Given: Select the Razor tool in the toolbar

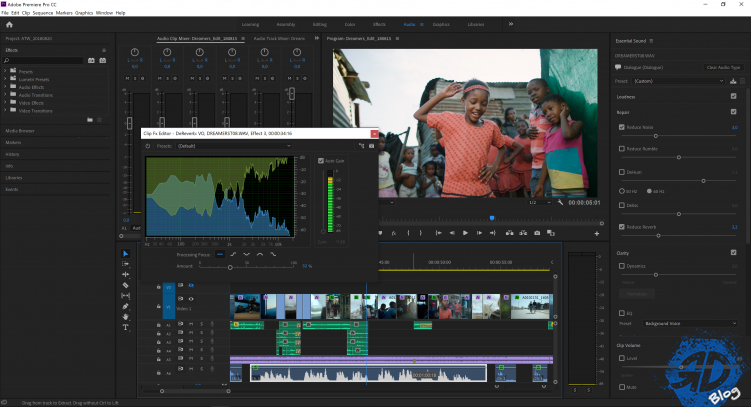Looking at the screenshot, I should pos(126,285).
